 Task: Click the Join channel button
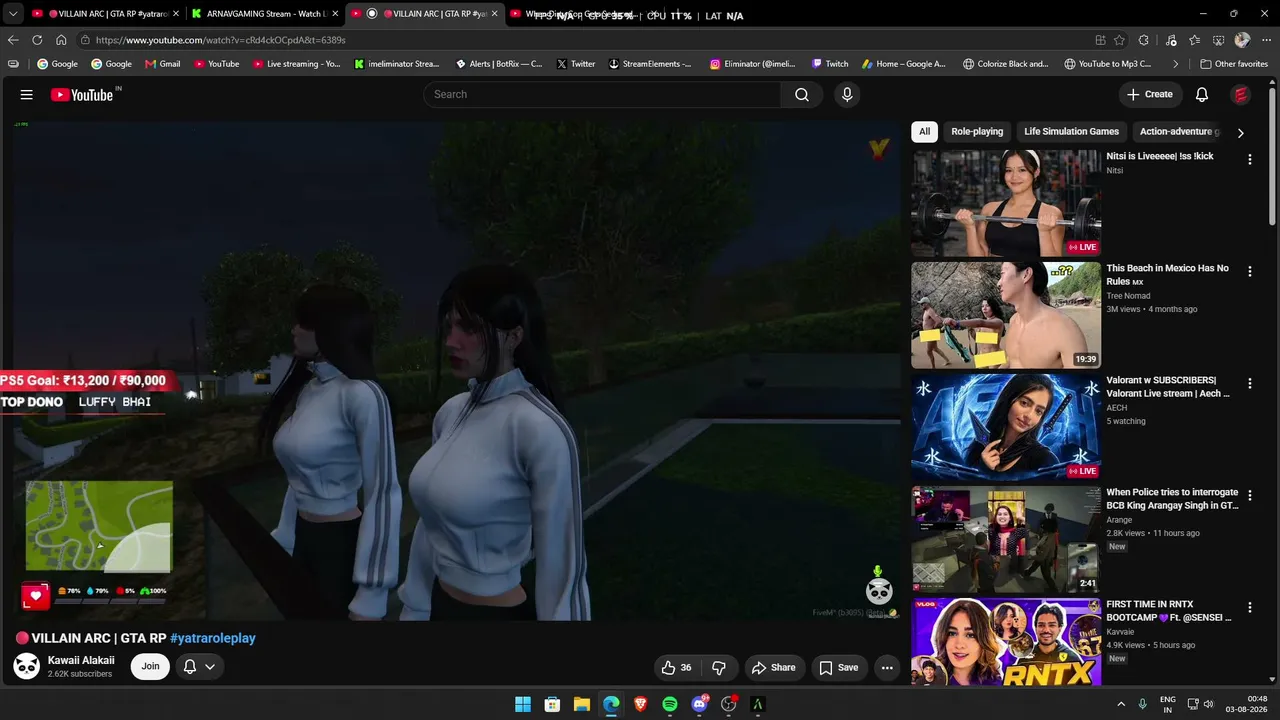click(x=150, y=667)
